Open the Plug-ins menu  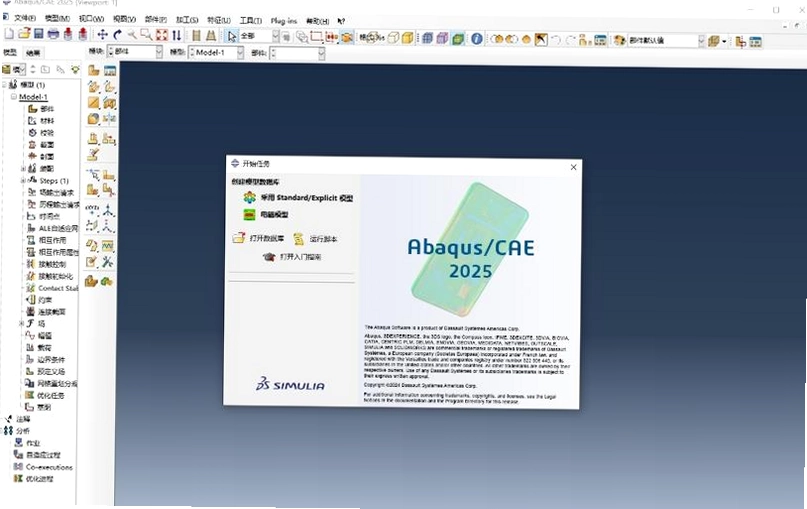284,21
